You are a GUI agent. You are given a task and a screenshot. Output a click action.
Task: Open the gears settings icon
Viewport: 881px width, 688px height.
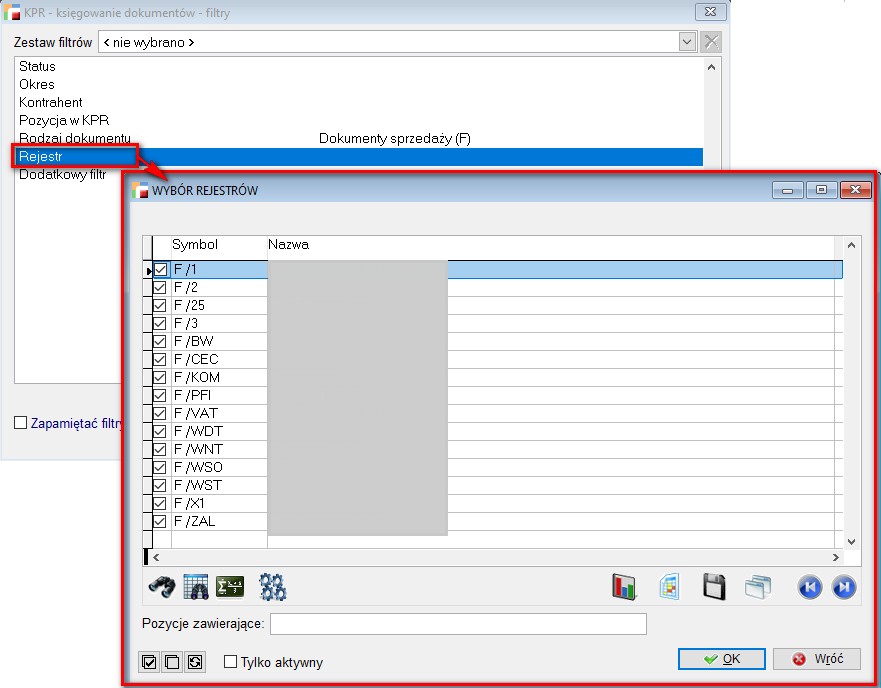pyautogui.click(x=272, y=587)
